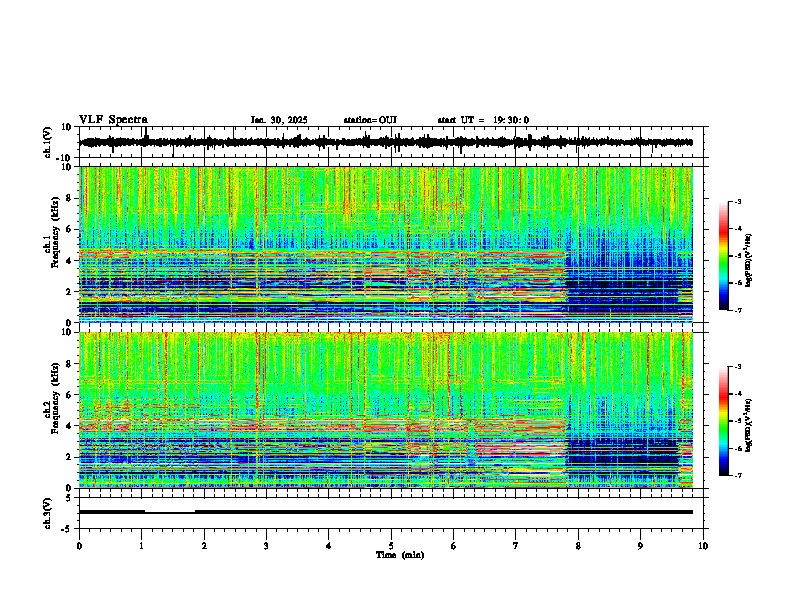Click the "-4" label on ch.1 color bar
The height and width of the screenshot is (612, 792).
coord(737,229)
